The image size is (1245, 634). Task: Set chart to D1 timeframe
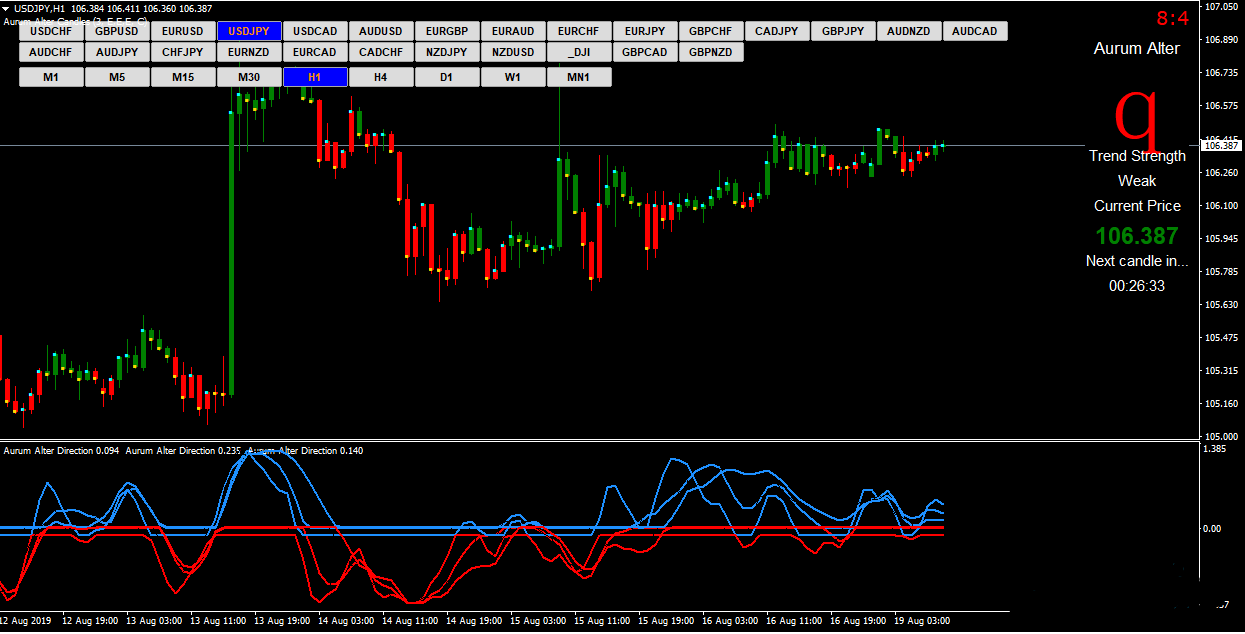(x=447, y=77)
